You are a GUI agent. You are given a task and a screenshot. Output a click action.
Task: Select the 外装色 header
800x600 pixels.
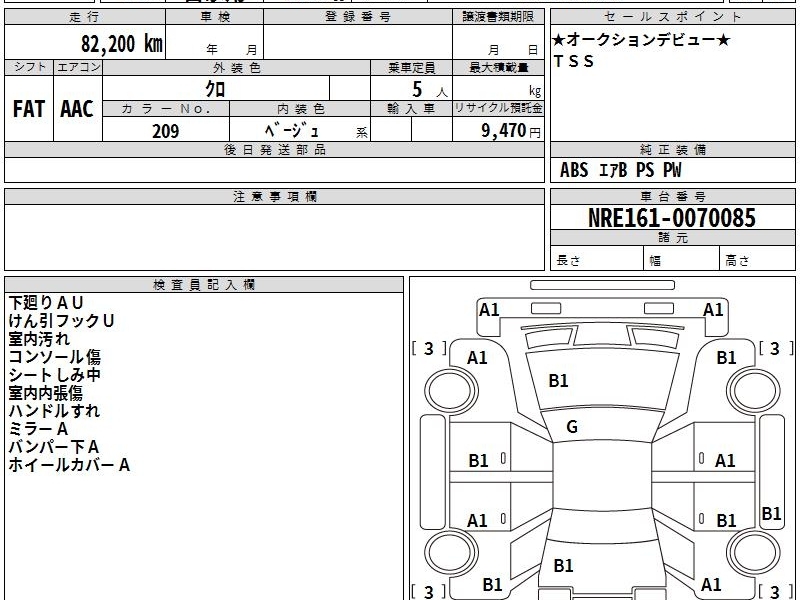pos(236,68)
